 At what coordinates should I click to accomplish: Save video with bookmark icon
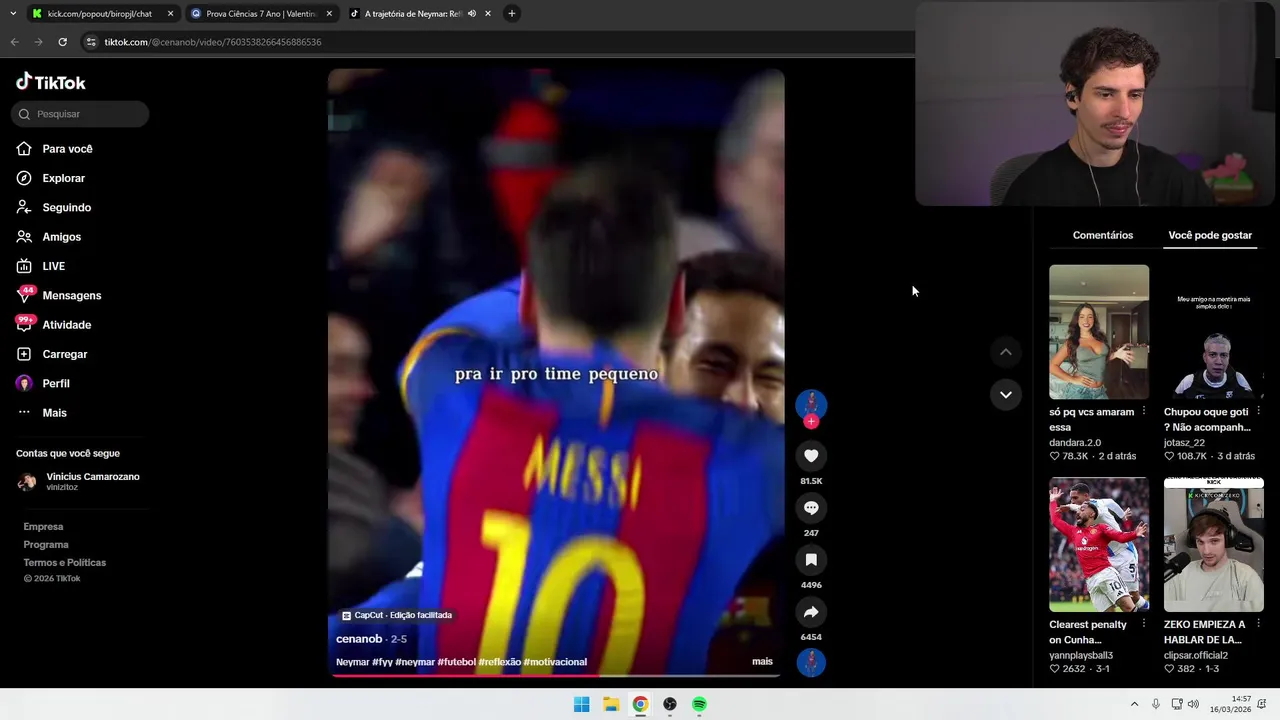tap(811, 560)
